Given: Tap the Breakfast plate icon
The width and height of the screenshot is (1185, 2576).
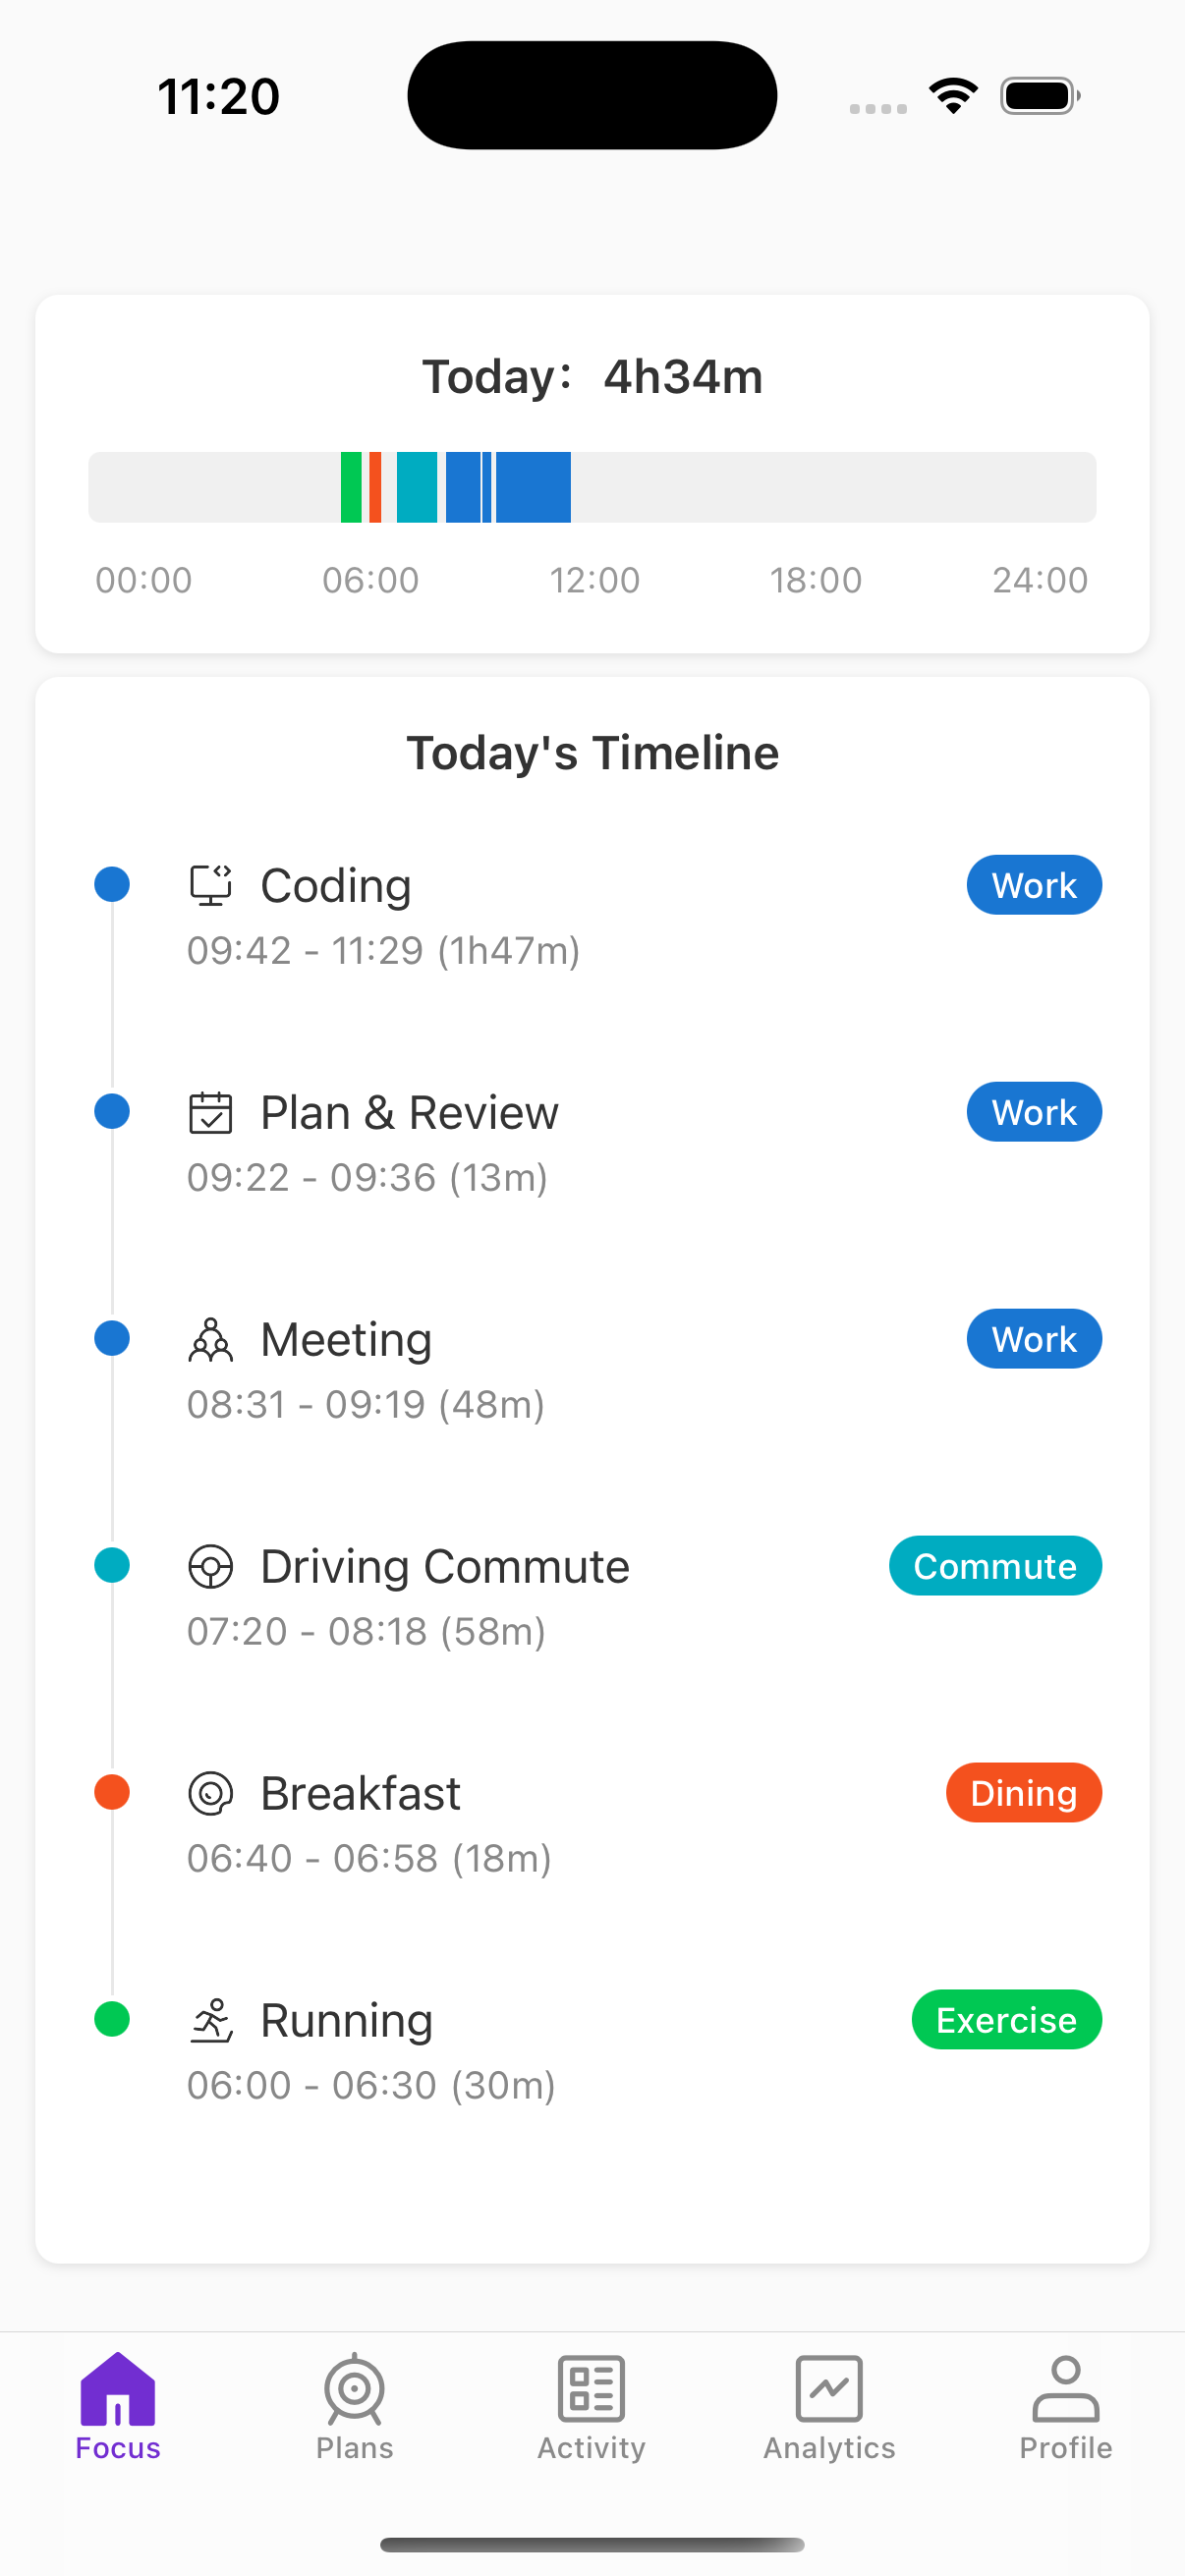Looking at the screenshot, I should tap(211, 1794).
